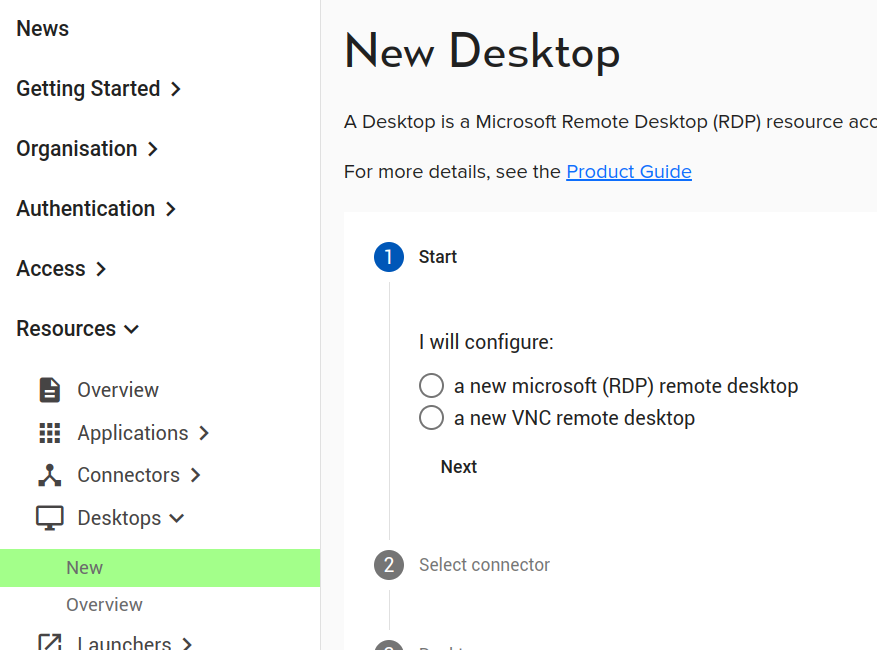Screen dimensions: 877x650
Task: Click the Launchers external-link icon
Action: 49,643
